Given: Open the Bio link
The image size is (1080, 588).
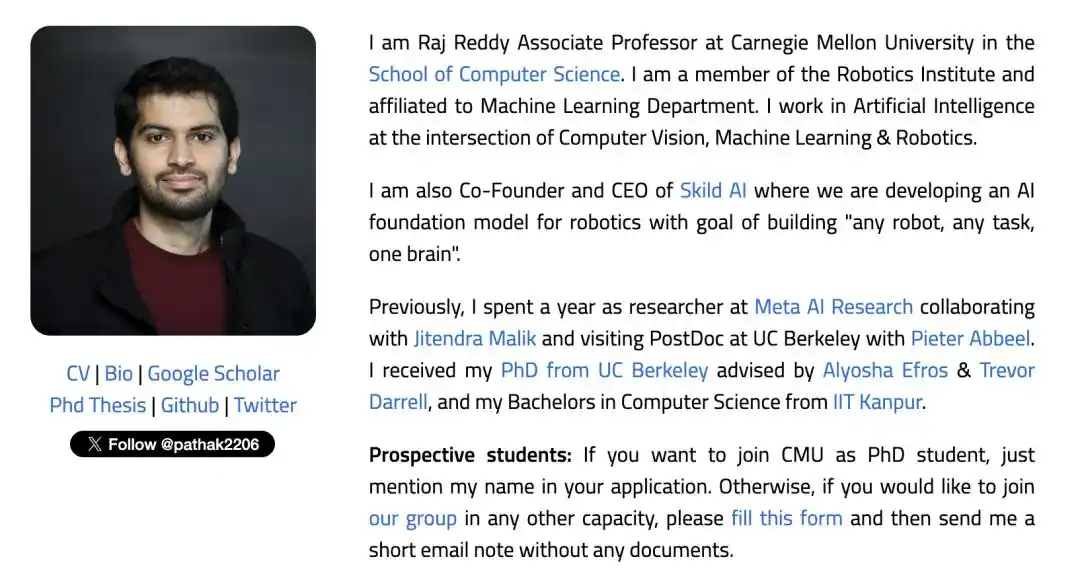Looking at the screenshot, I should tap(118, 374).
